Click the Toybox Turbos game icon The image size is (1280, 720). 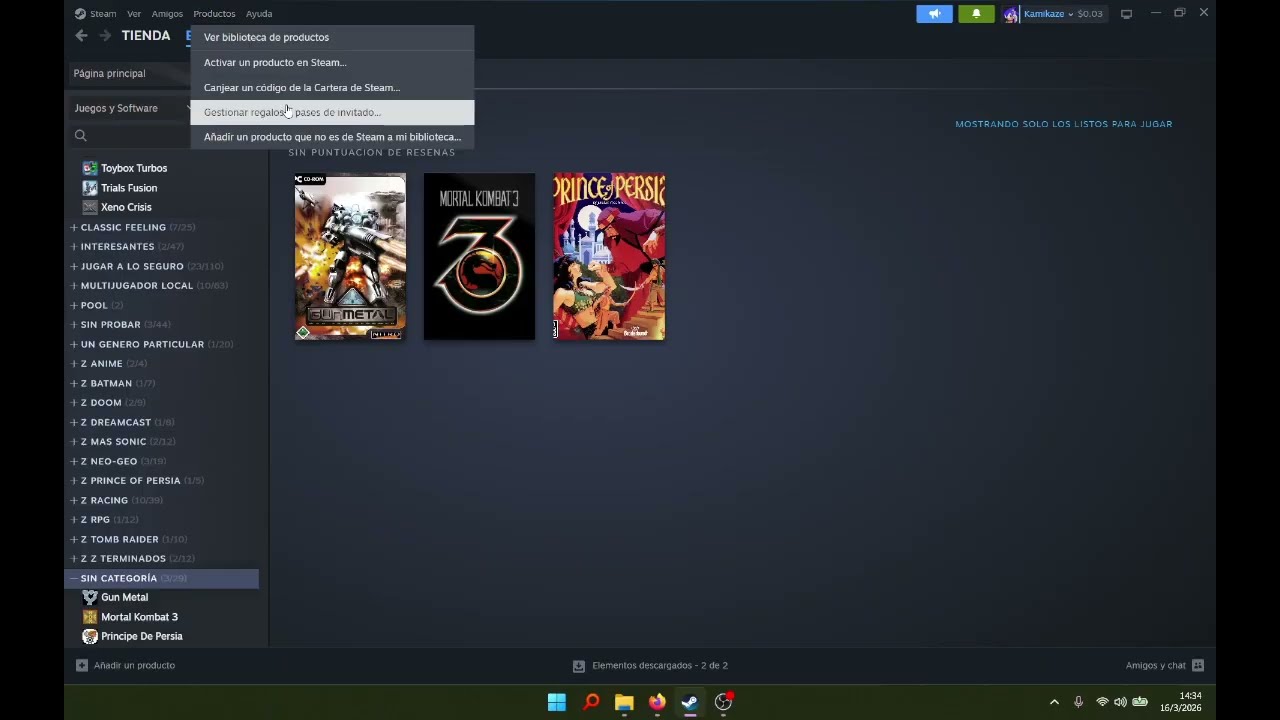(90, 168)
